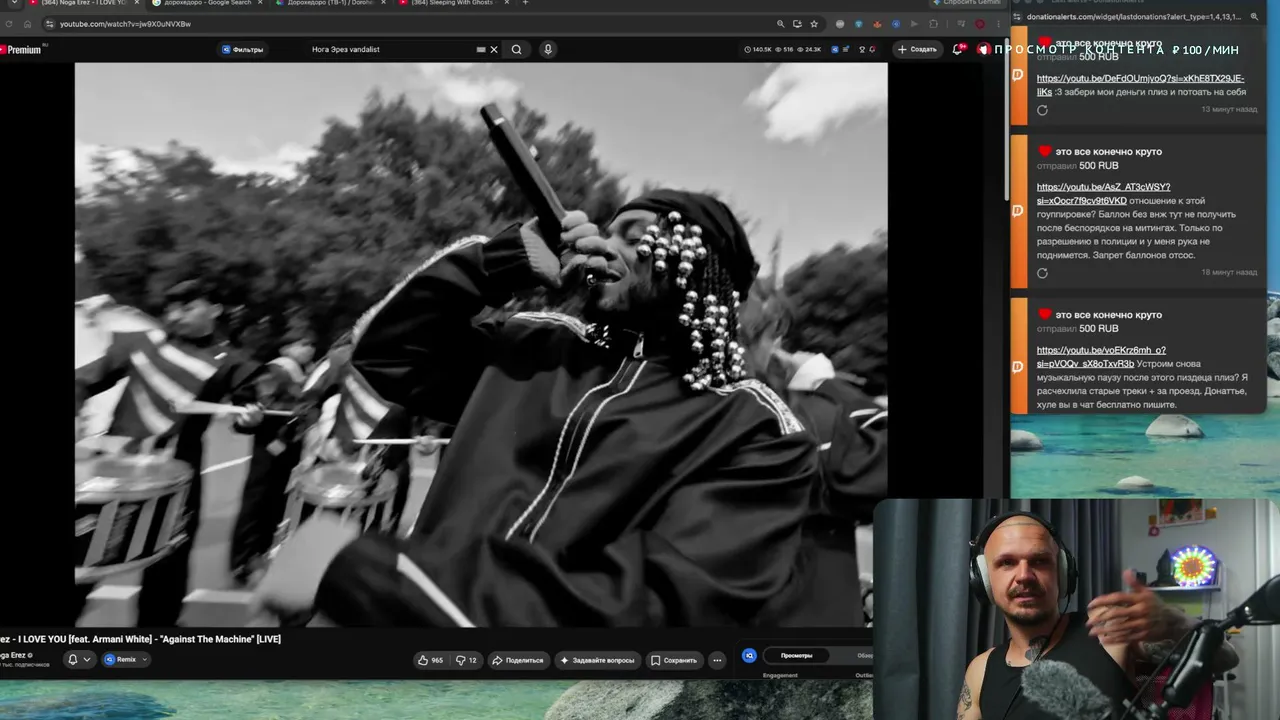Open the youtu.be/DeFdOUmjyoQ donation link

[x=1140, y=85]
